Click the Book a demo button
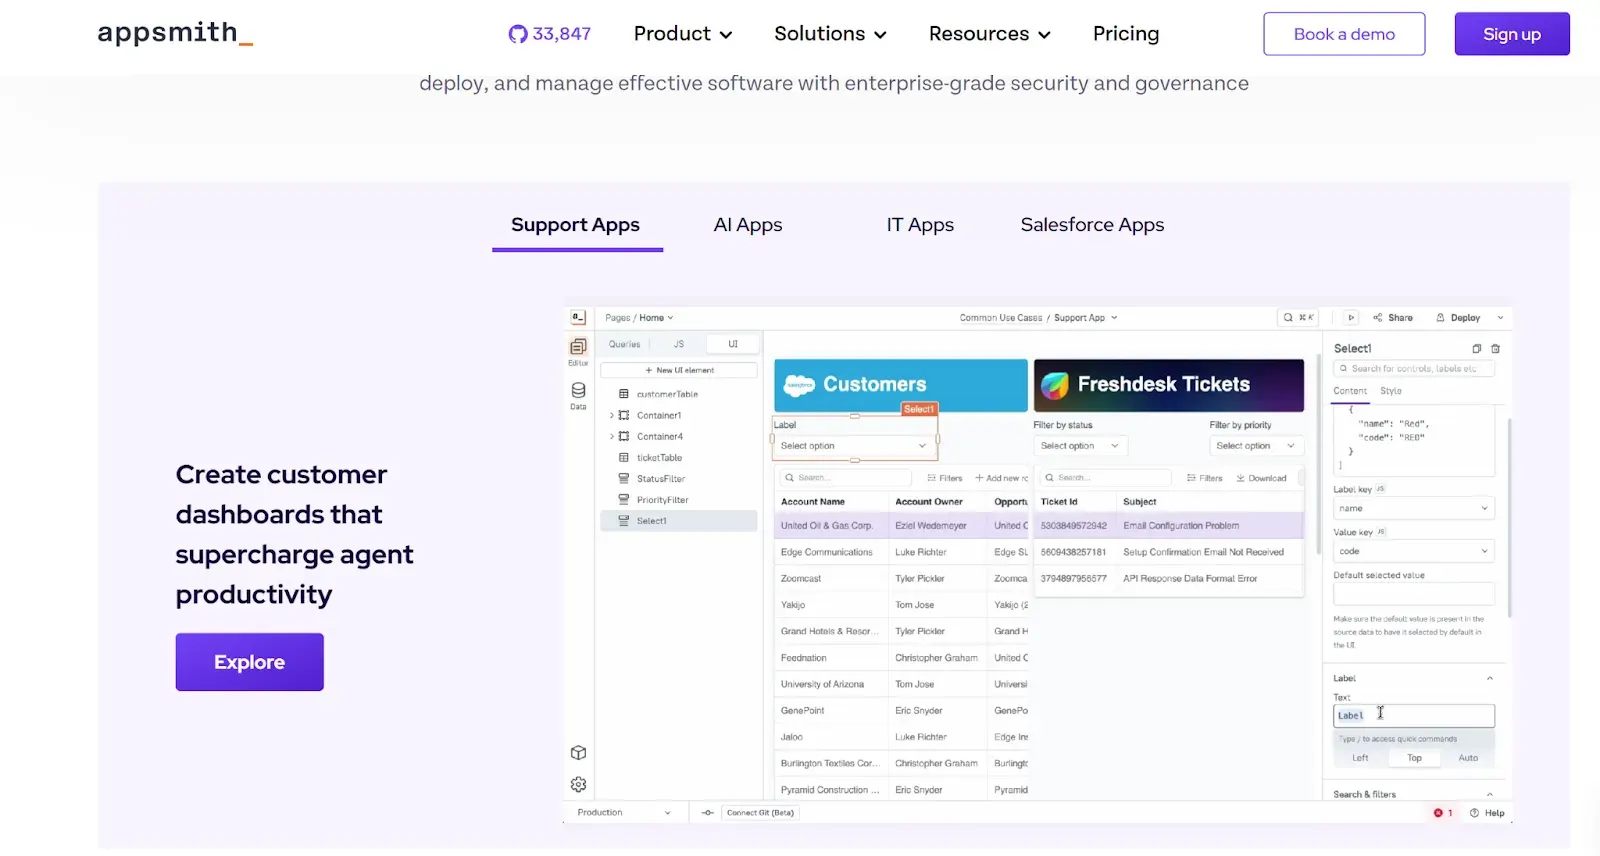This screenshot has height=856, width=1600. click(x=1344, y=34)
